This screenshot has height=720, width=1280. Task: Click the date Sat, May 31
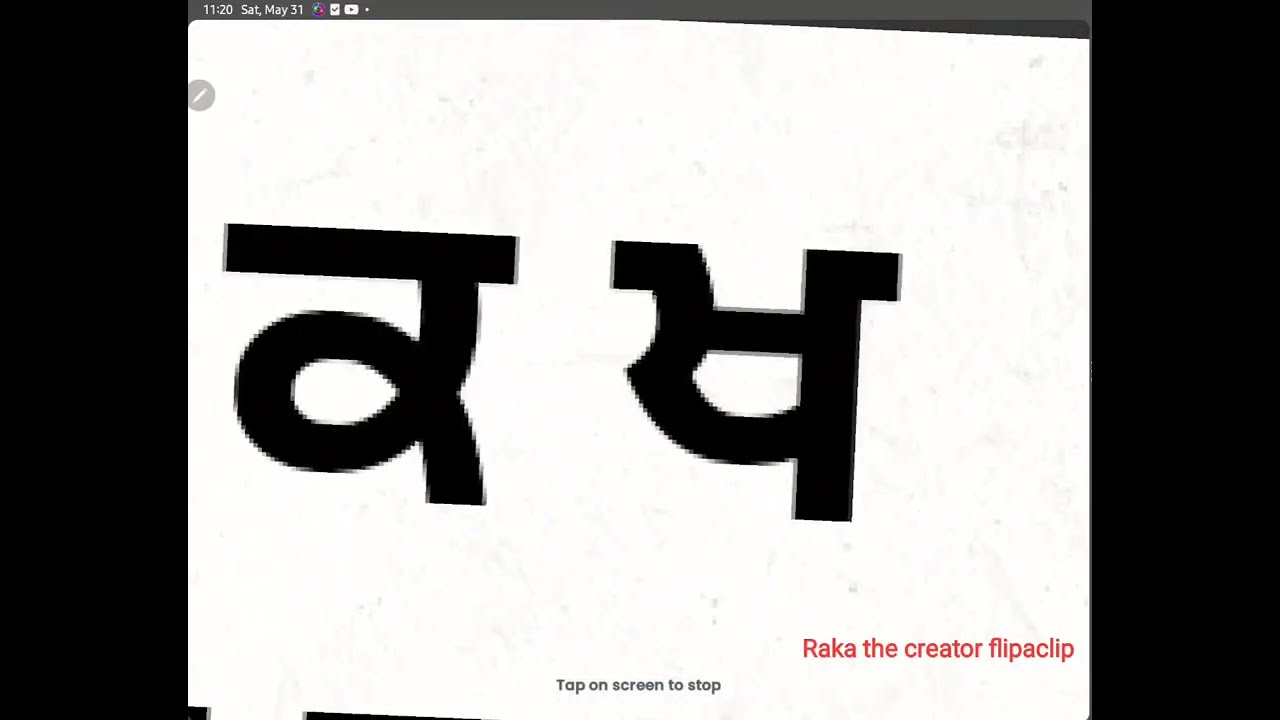(272, 10)
